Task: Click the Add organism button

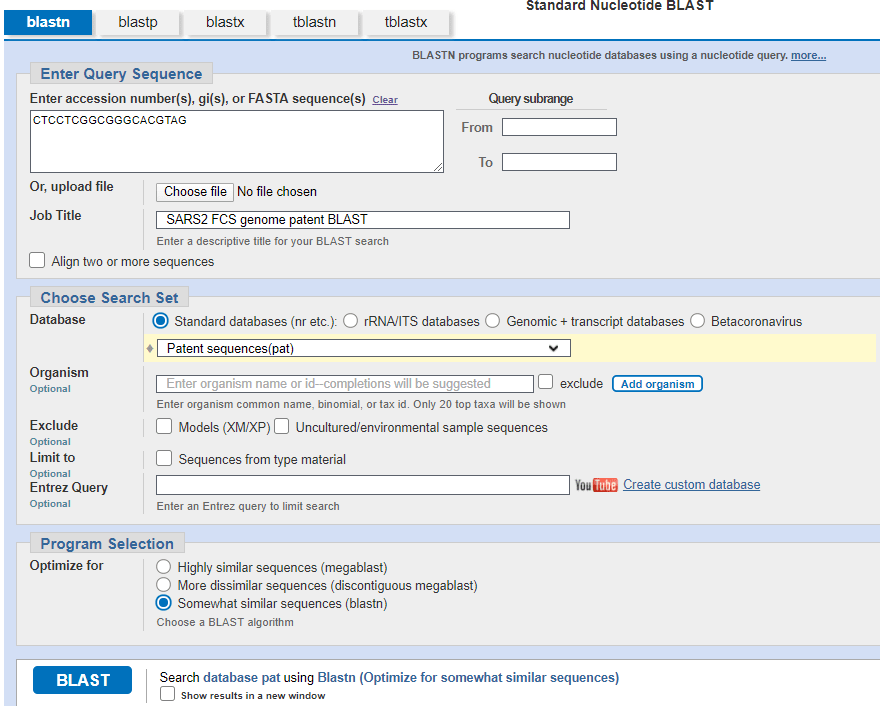Action: (657, 384)
